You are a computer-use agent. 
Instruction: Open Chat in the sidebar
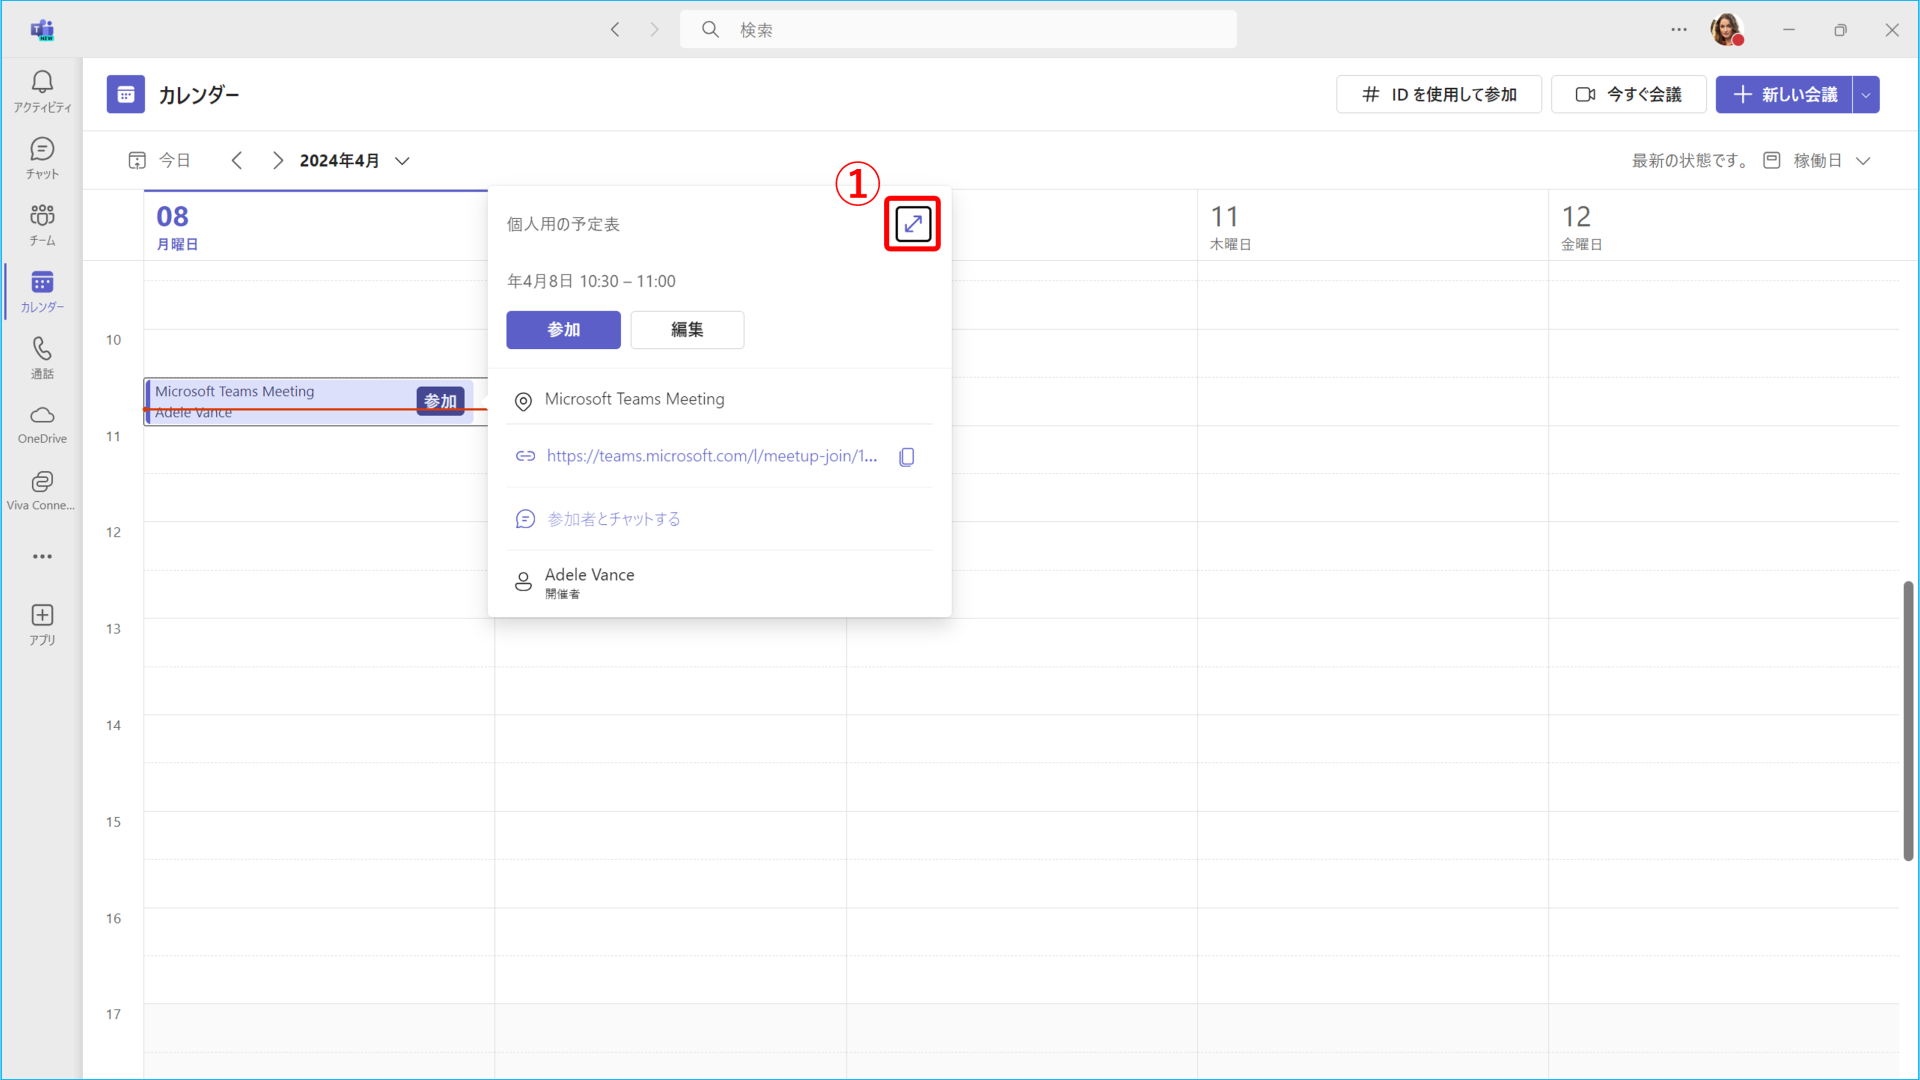click(x=42, y=158)
